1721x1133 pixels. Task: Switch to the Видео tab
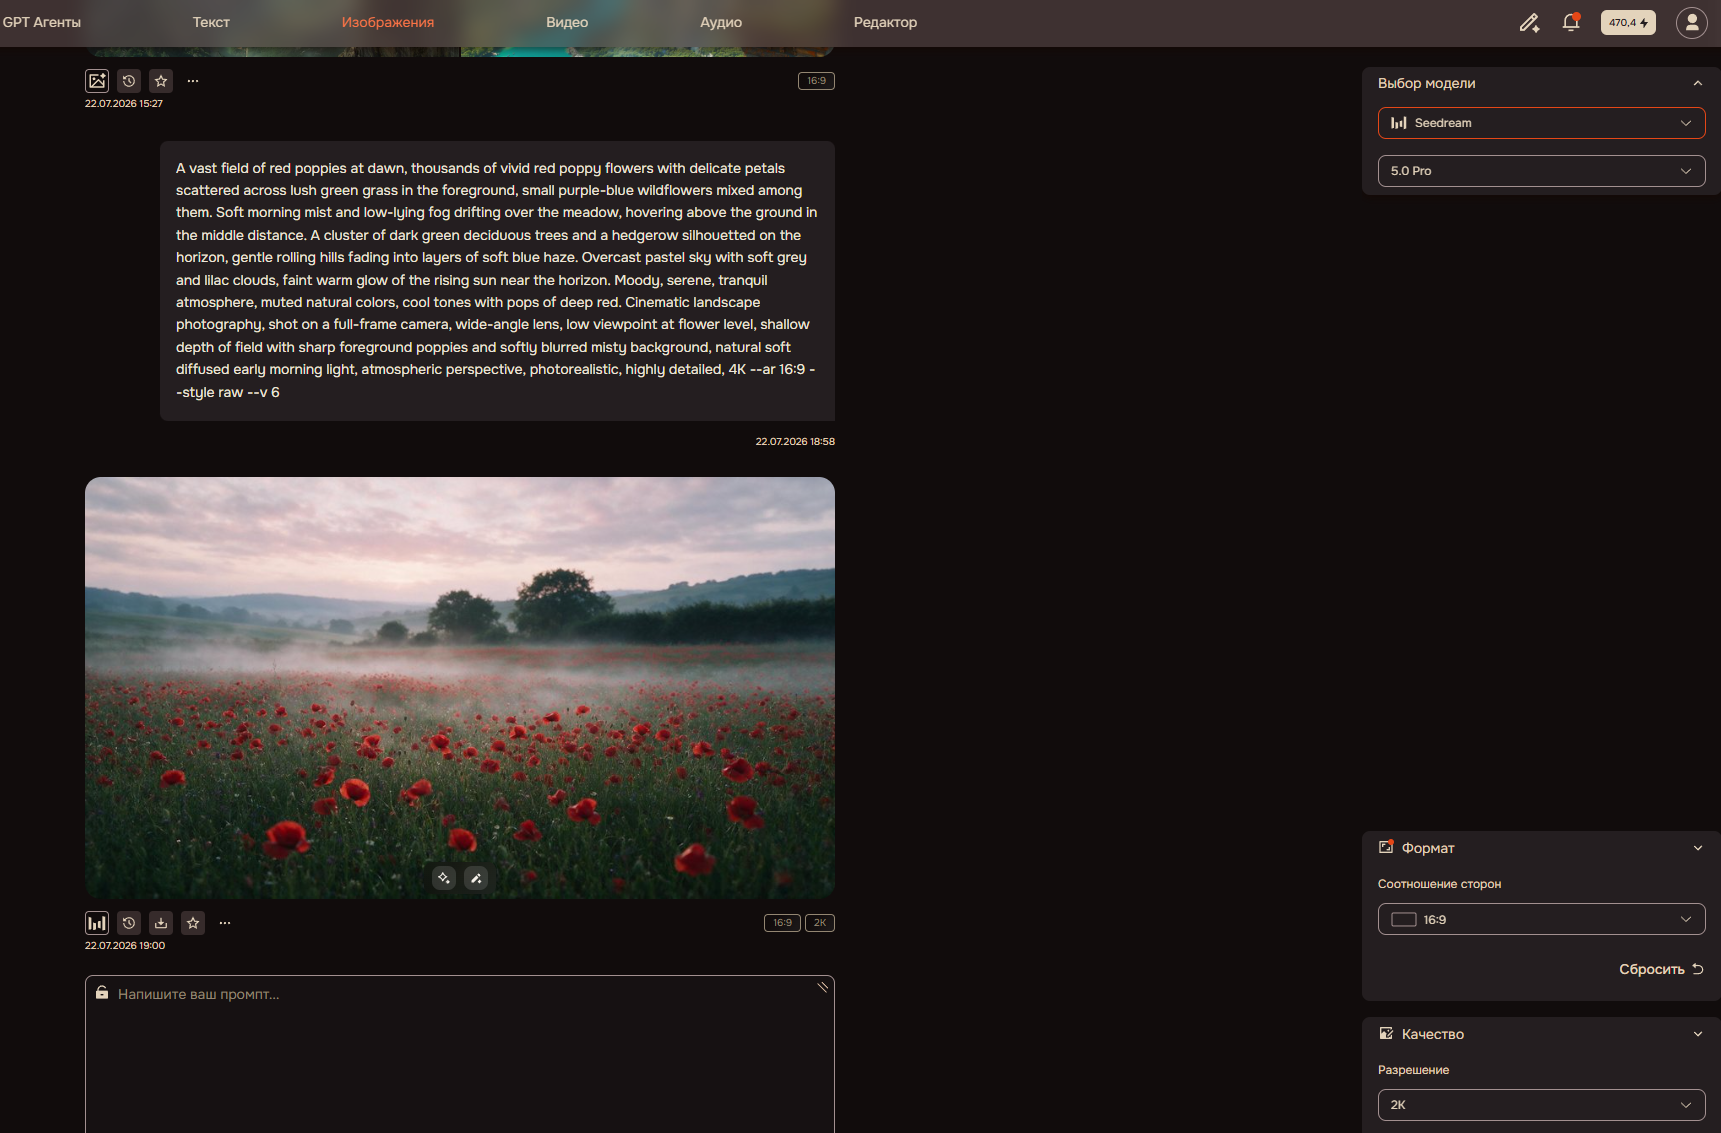click(x=567, y=22)
